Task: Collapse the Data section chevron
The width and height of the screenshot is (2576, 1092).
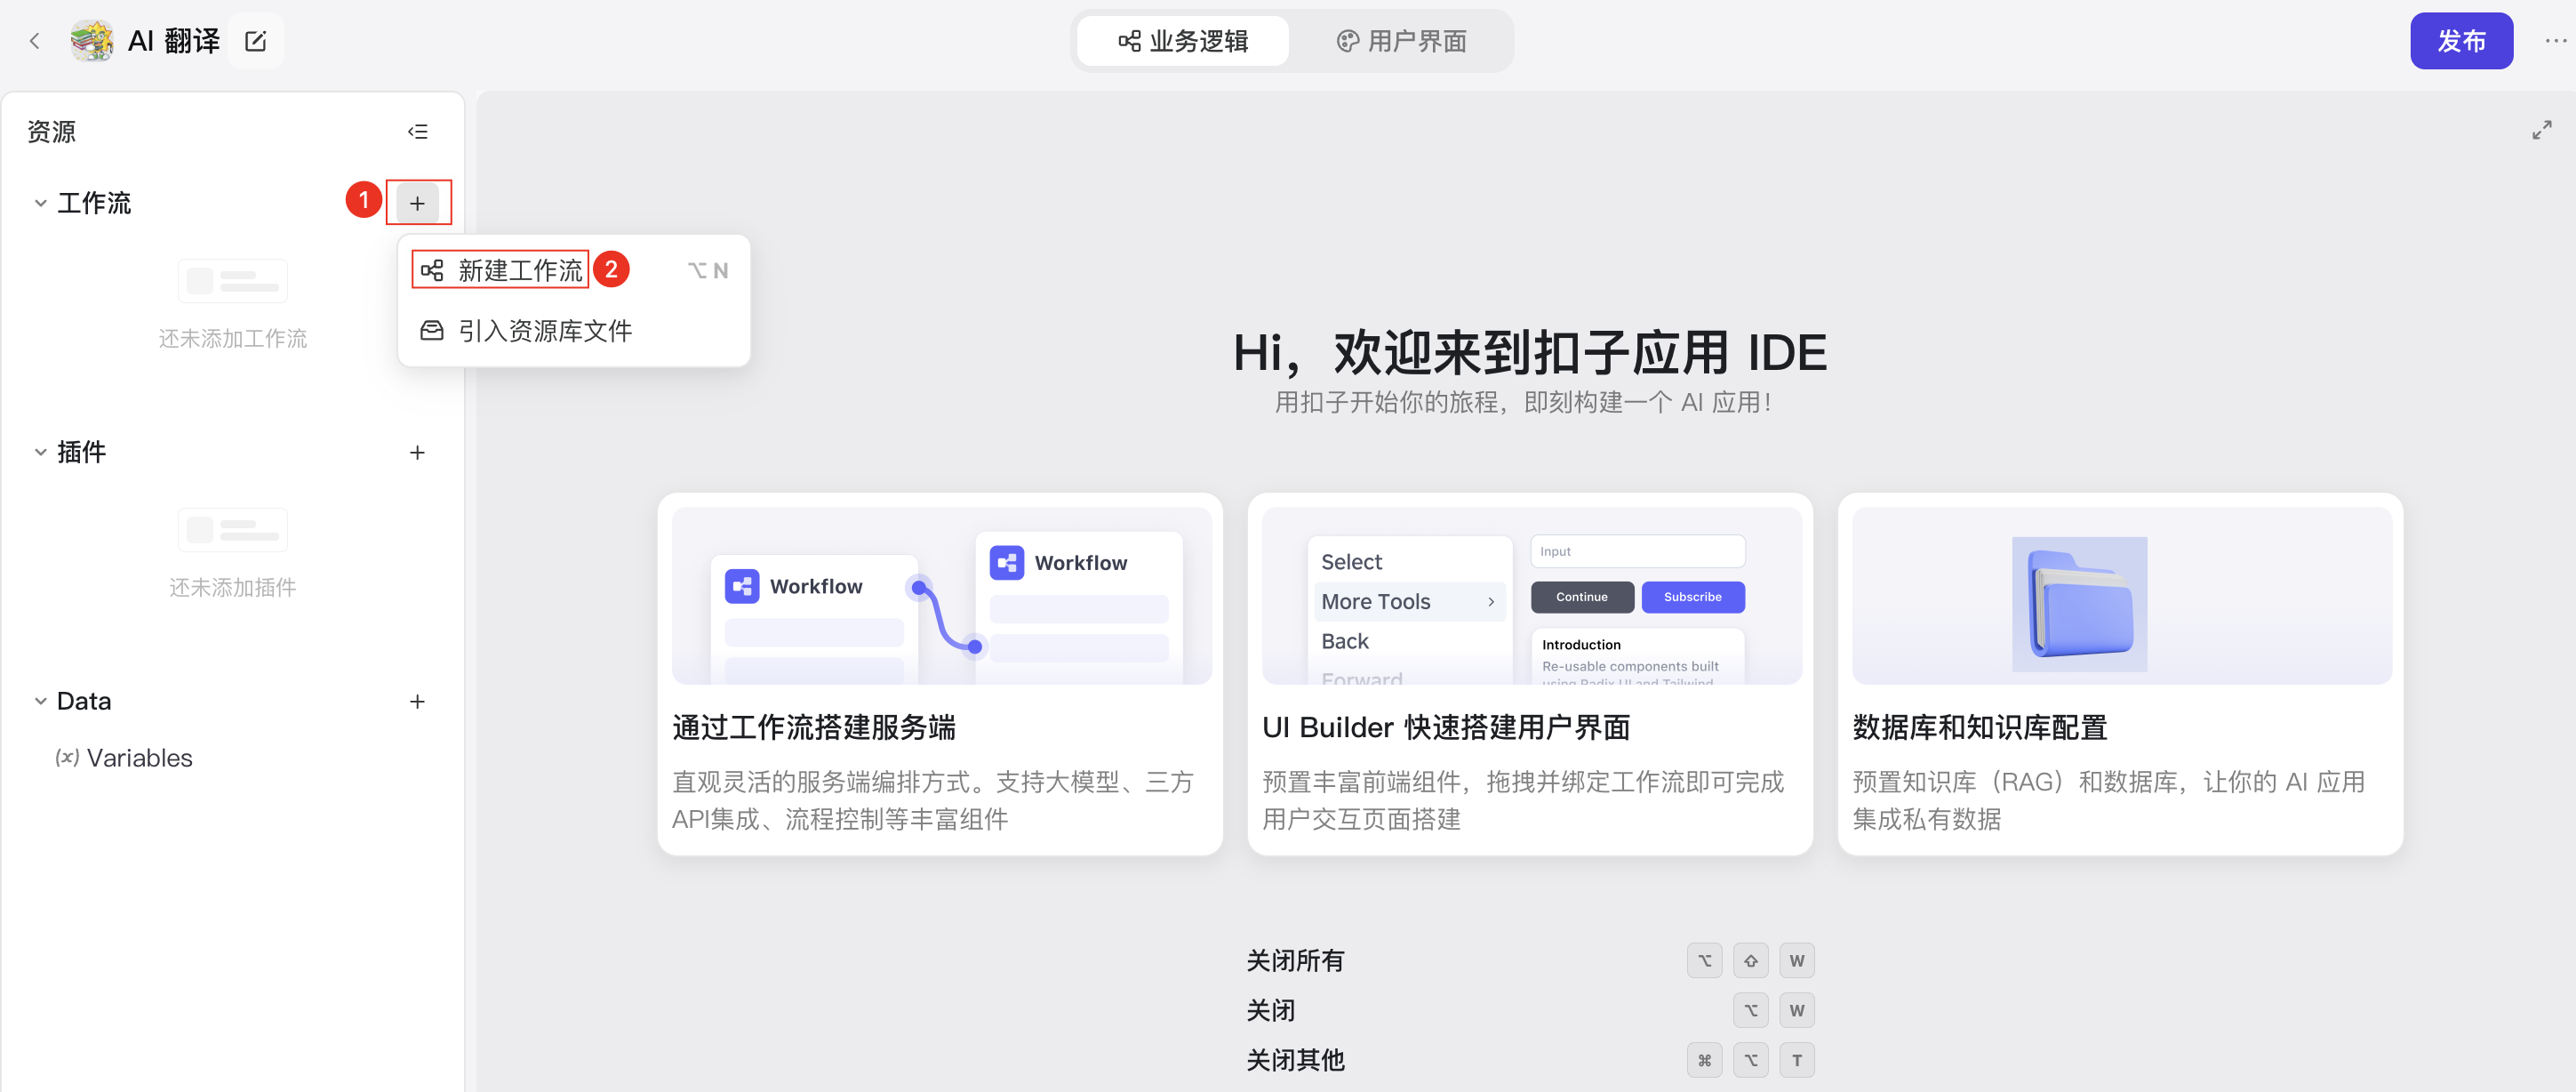Action: [x=40, y=701]
